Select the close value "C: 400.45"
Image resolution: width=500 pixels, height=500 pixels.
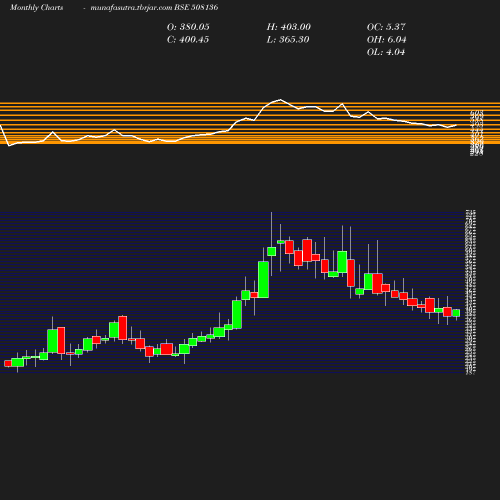click(188, 40)
